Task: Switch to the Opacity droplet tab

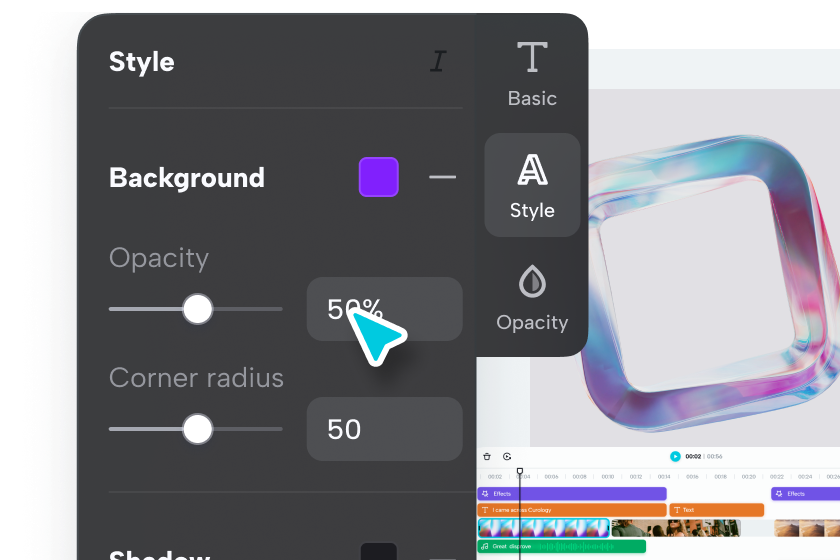Action: [x=532, y=297]
